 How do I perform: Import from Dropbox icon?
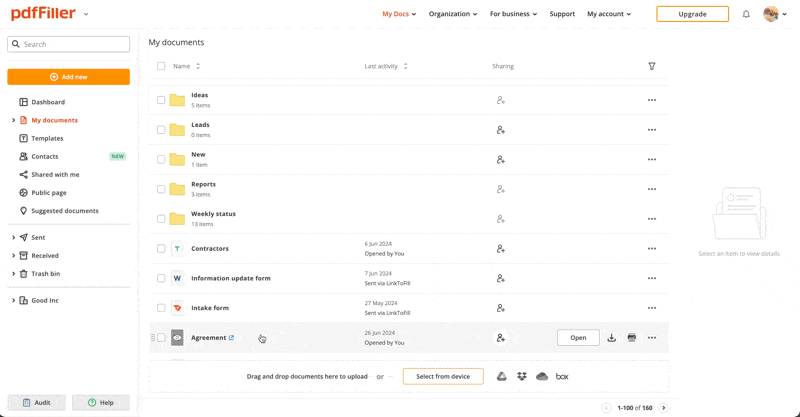(522, 377)
